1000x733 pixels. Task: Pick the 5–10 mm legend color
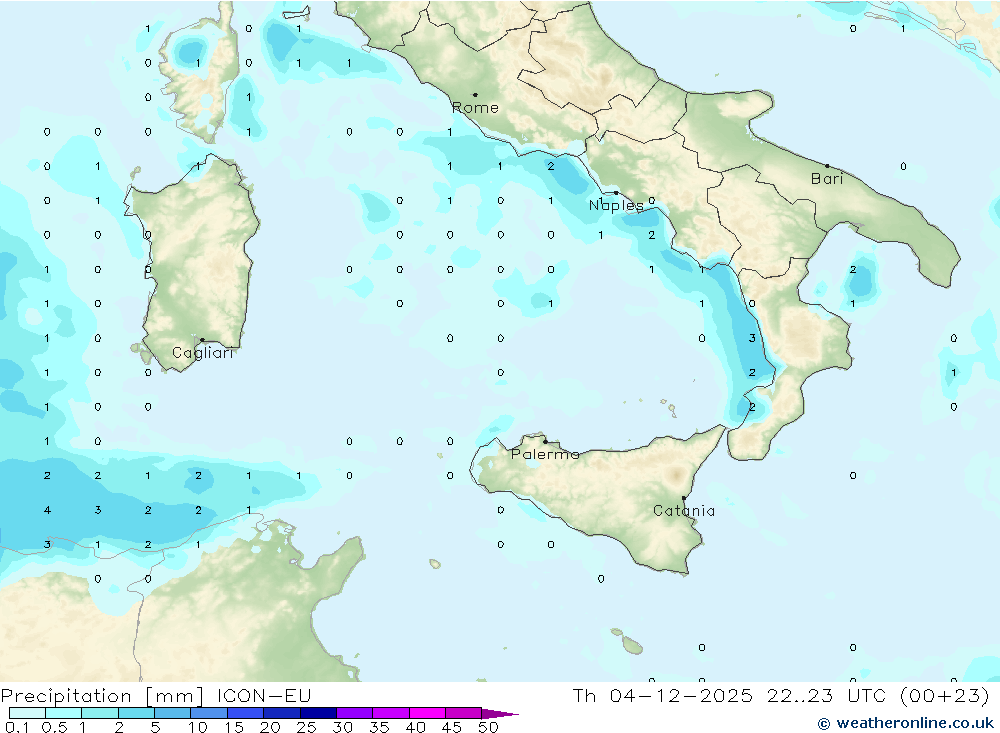click(173, 713)
